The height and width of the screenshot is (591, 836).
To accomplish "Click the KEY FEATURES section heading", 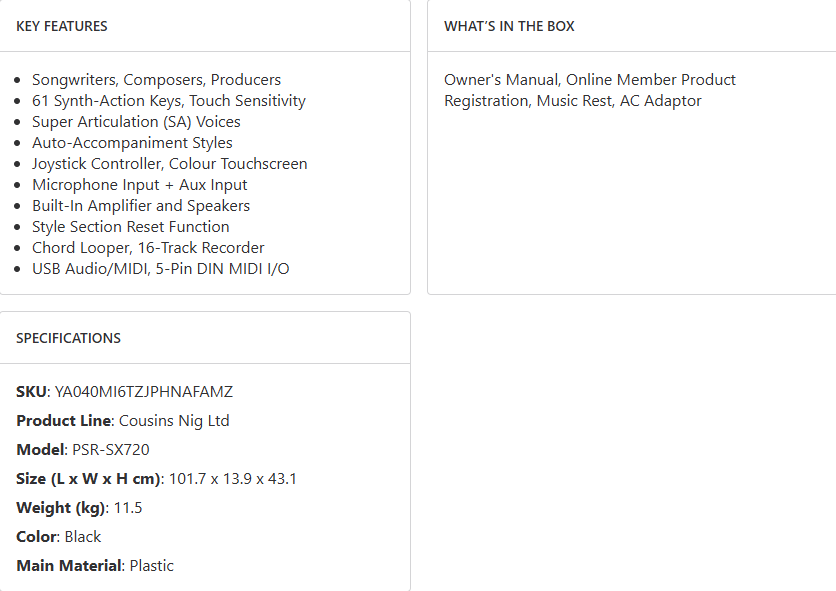I will (x=62, y=26).
